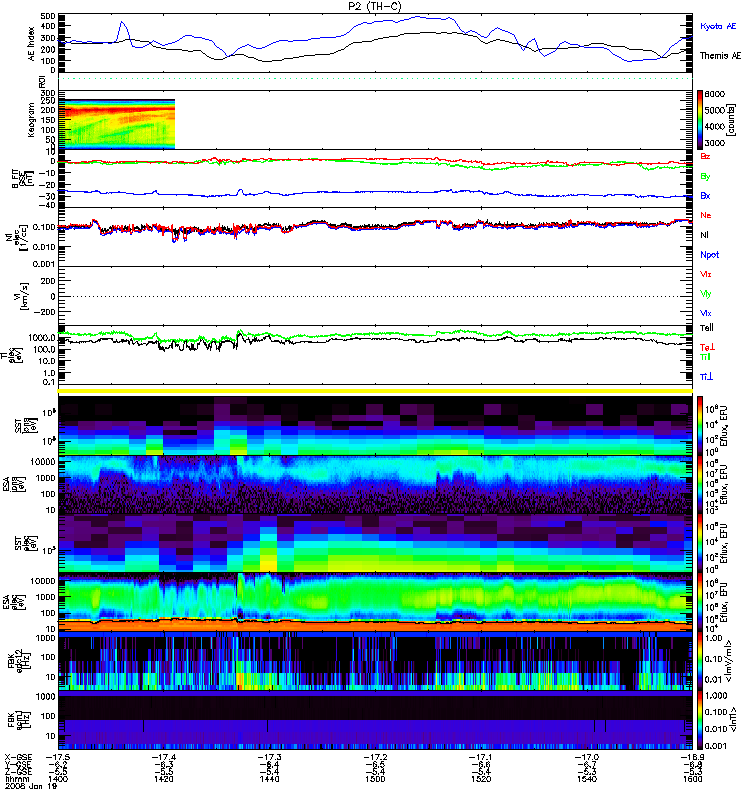The height and width of the screenshot is (800, 750).
Task: Click the 1400 time tick label
Action: [58, 779]
